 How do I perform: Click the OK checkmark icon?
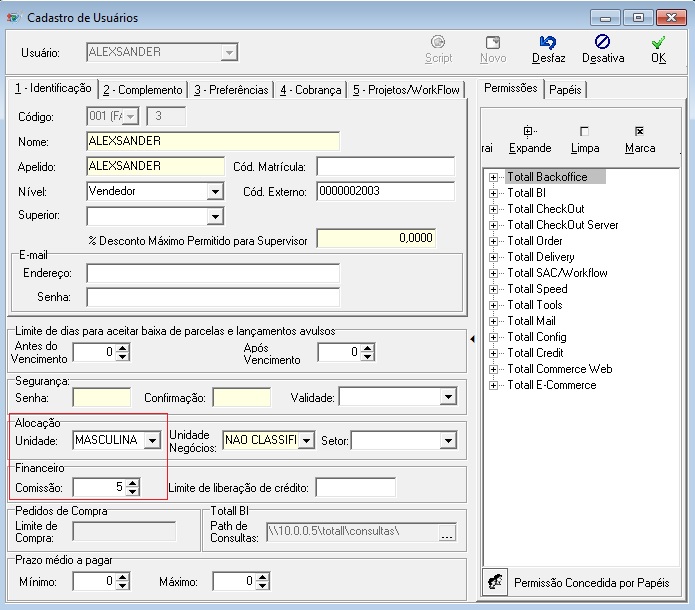(658, 42)
